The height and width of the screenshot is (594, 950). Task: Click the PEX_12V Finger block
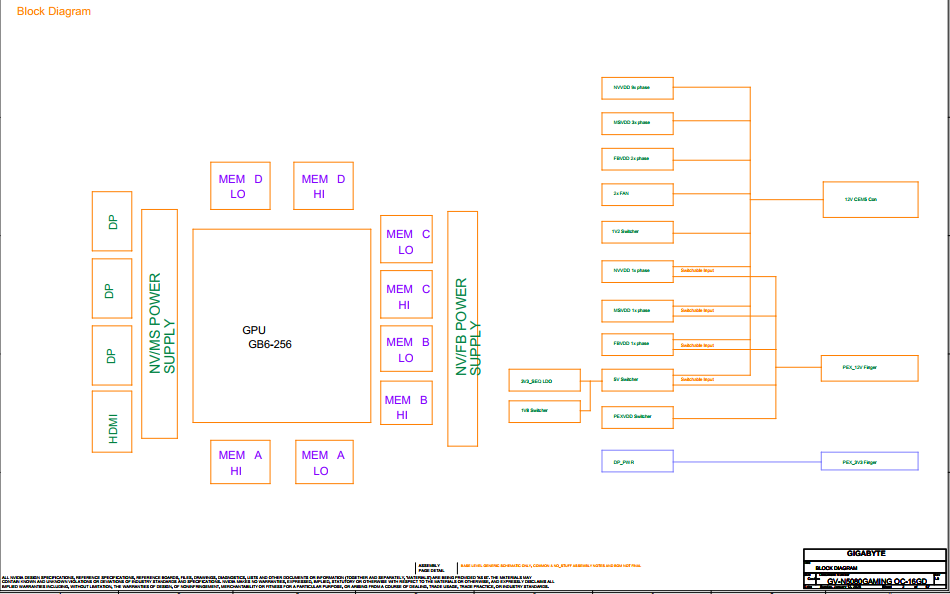pyautogui.click(x=869, y=369)
